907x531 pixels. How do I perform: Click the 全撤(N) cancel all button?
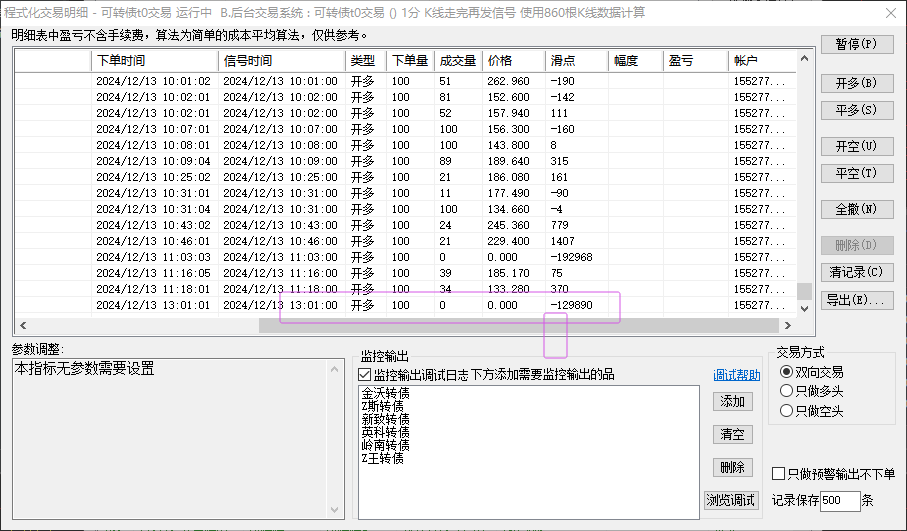pos(857,209)
